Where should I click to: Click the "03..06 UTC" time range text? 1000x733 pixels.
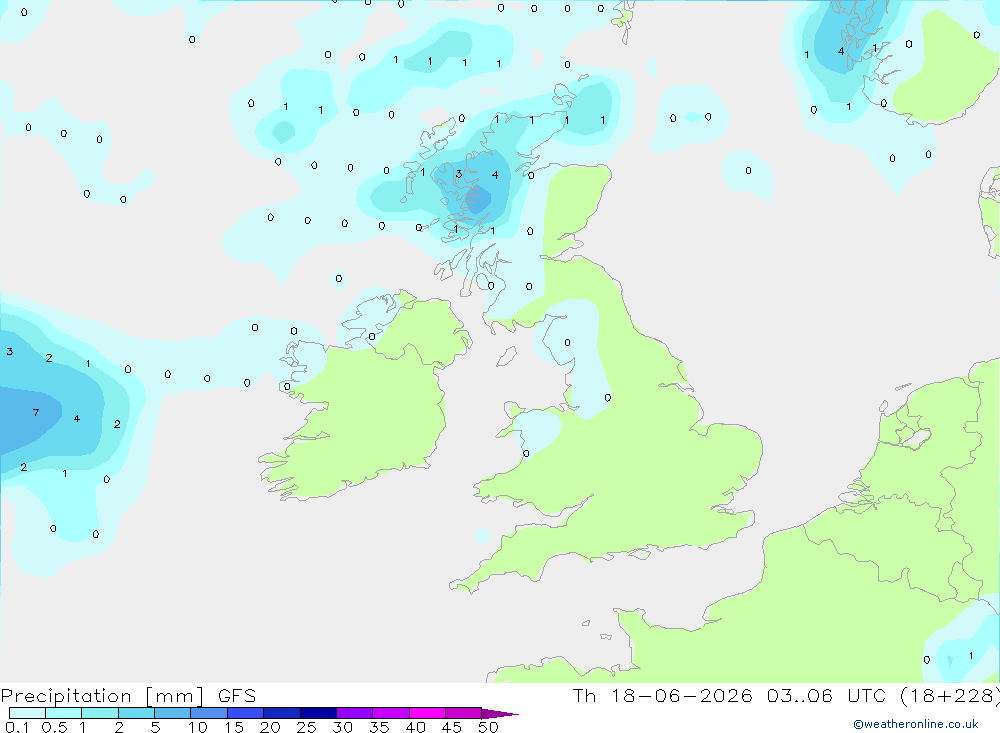click(x=827, y=695)
